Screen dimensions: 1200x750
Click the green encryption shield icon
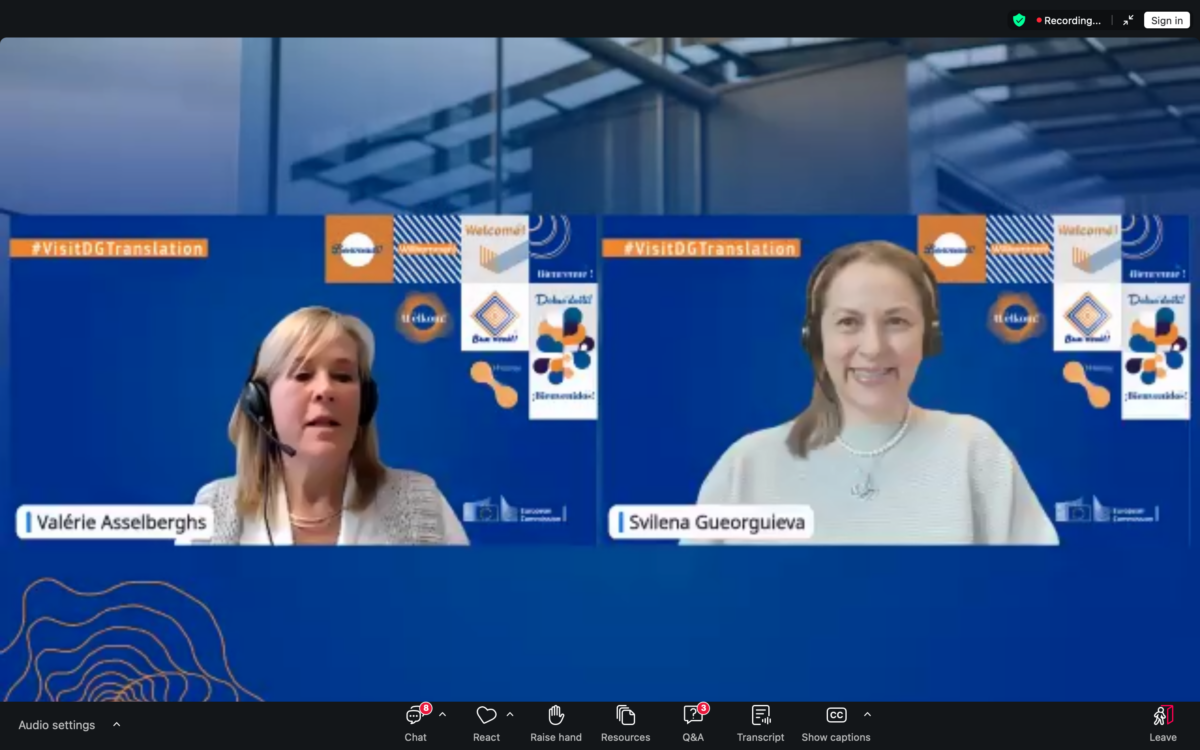click(x=1019, y=20)
